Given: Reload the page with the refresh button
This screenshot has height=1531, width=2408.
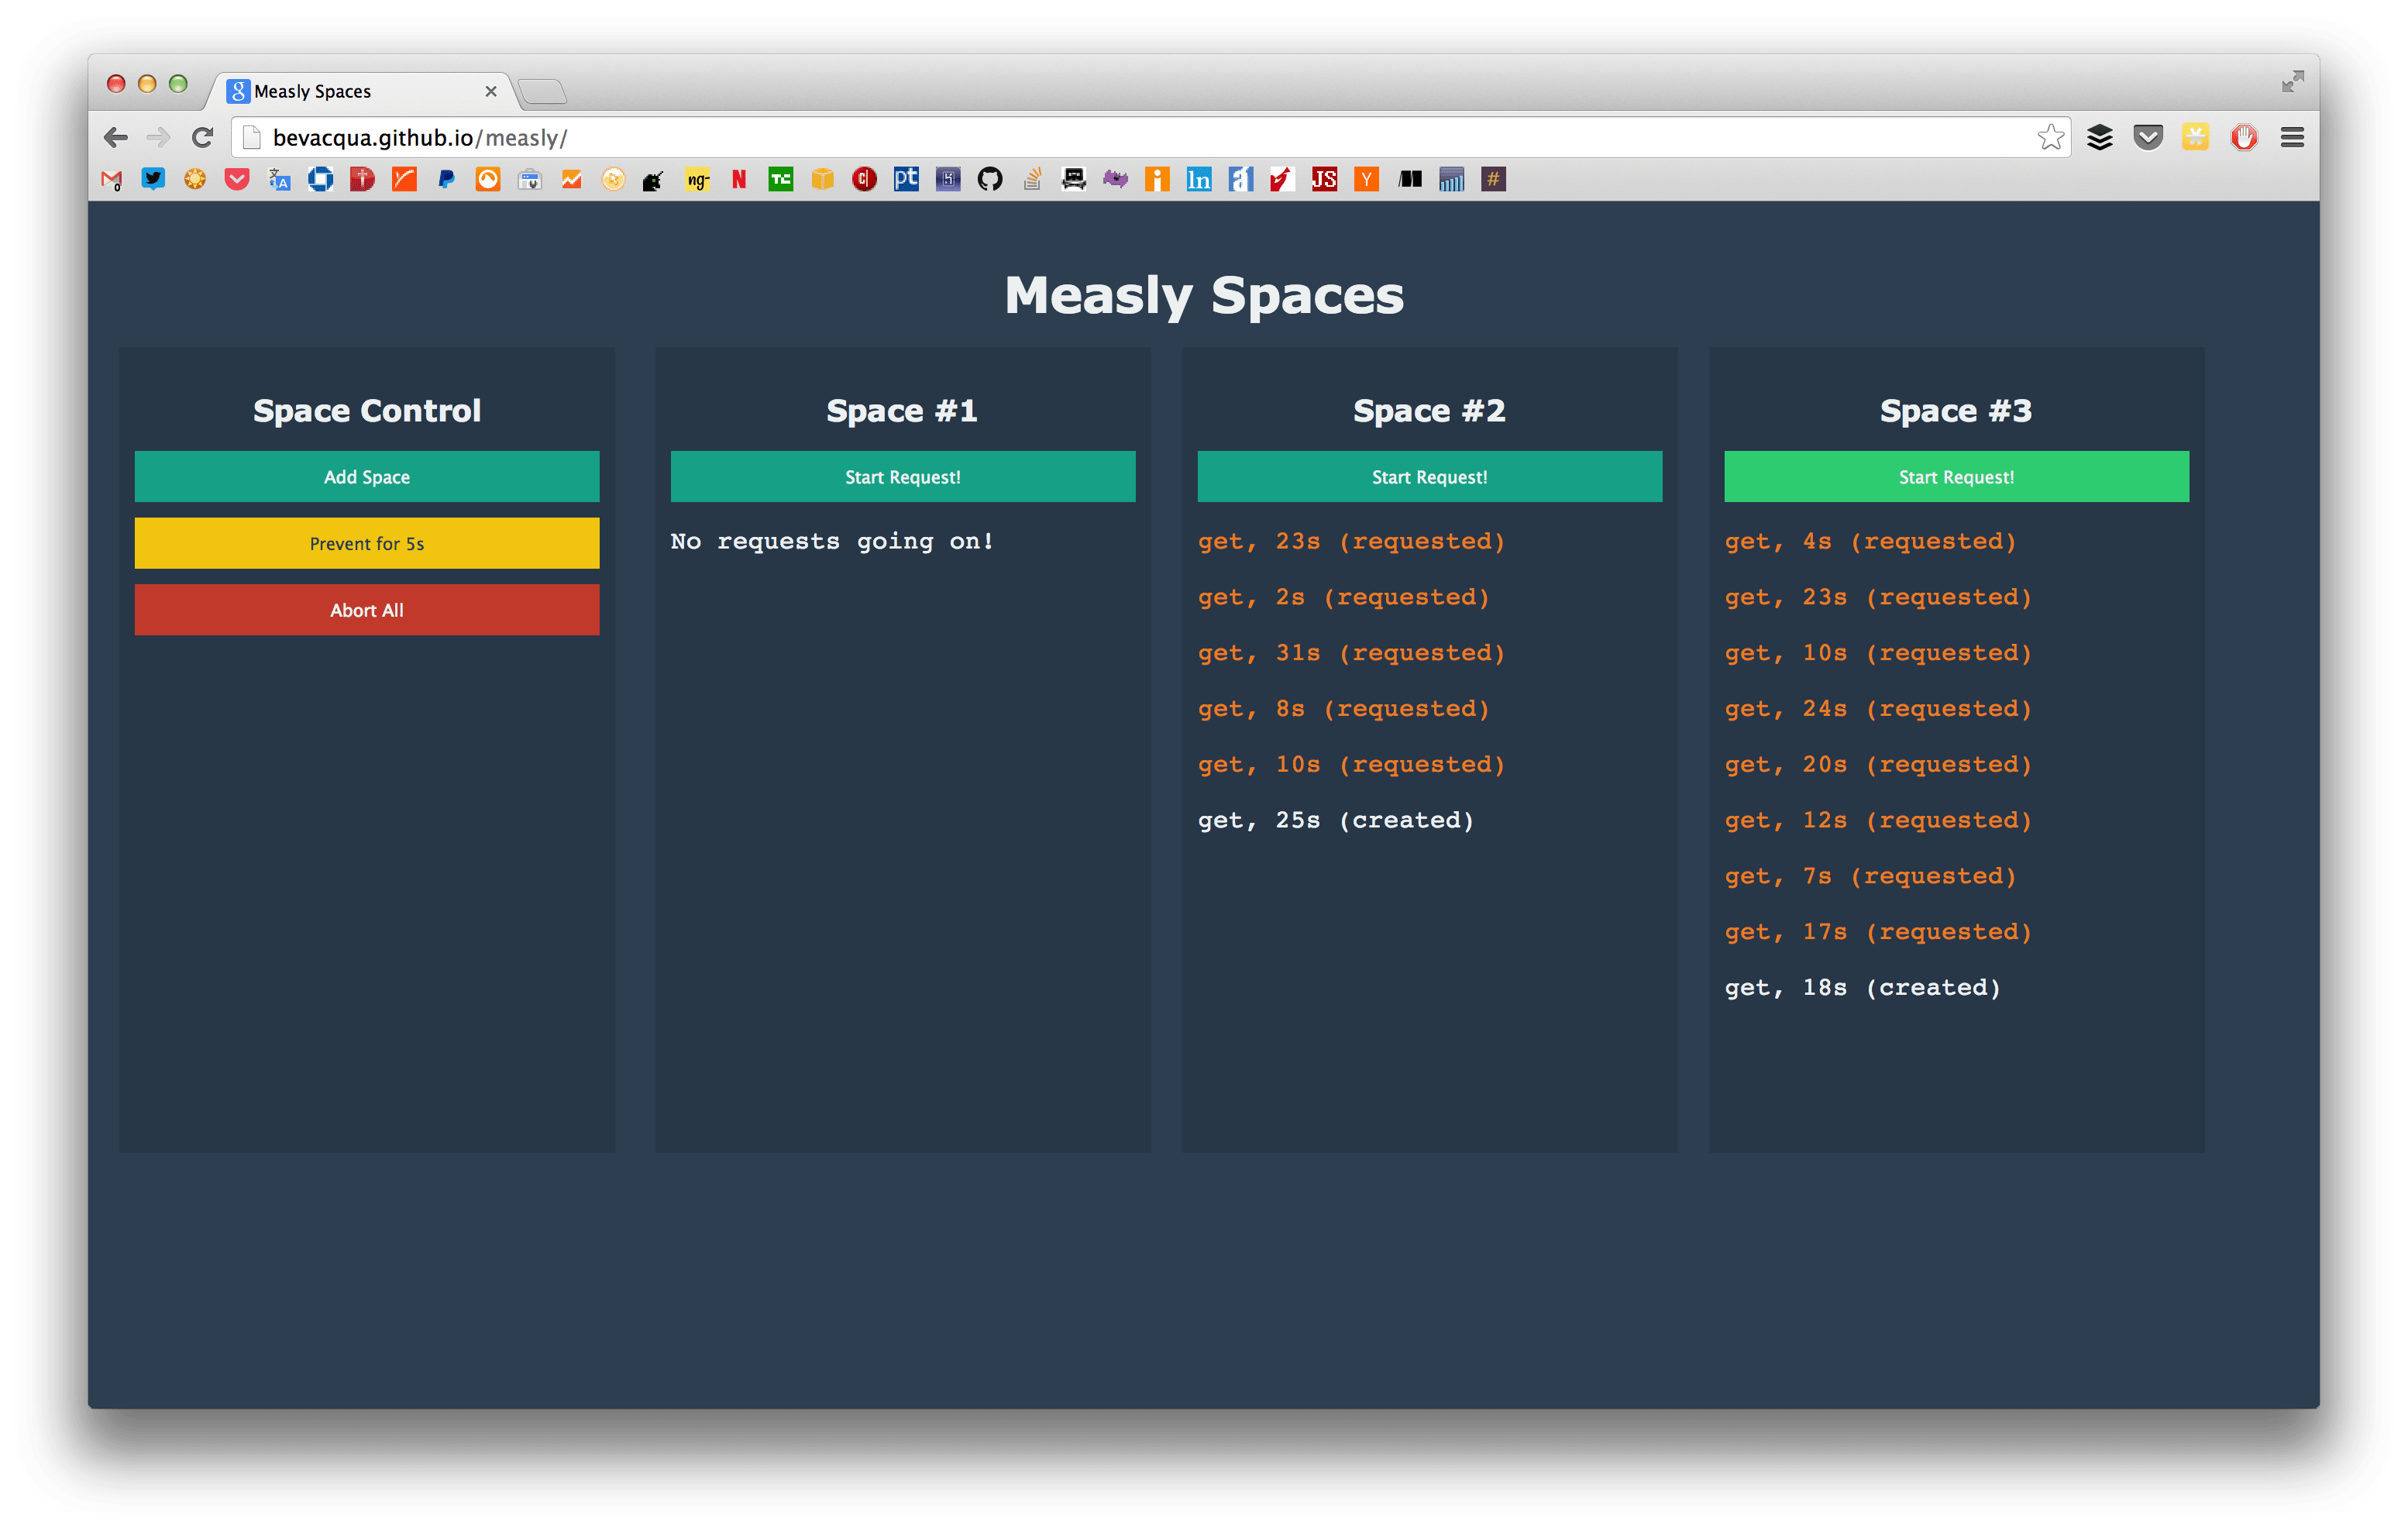Looking at the screenshot, I should (x=203, y=137).
